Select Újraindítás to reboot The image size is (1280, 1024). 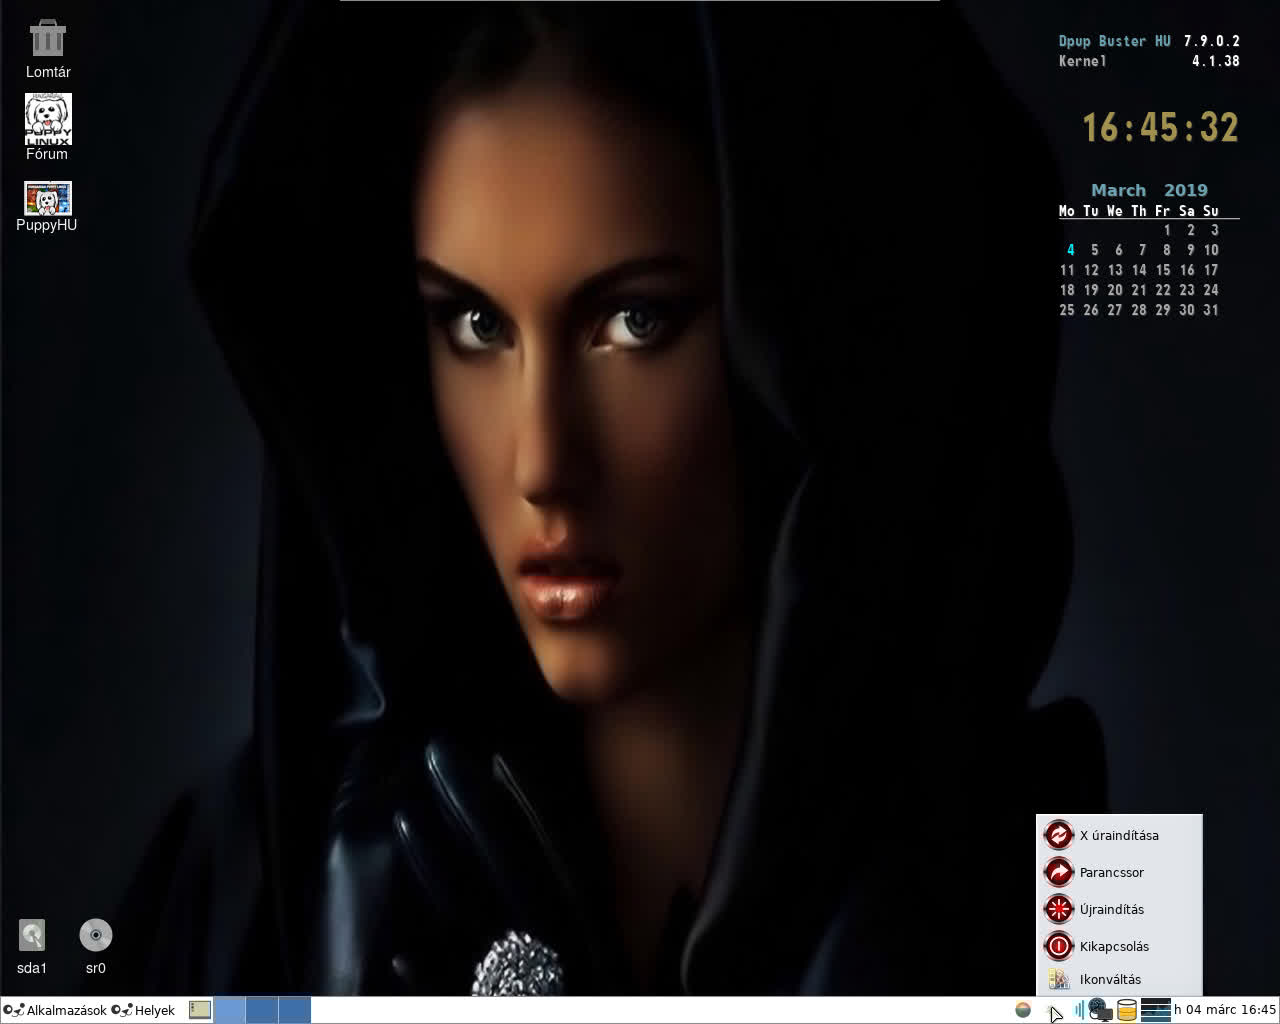[x=1119, y=909]
